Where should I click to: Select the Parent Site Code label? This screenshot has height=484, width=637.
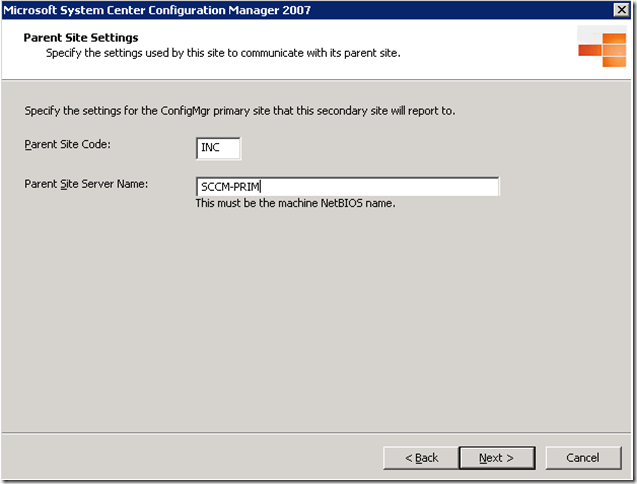[x=67, y=144]
